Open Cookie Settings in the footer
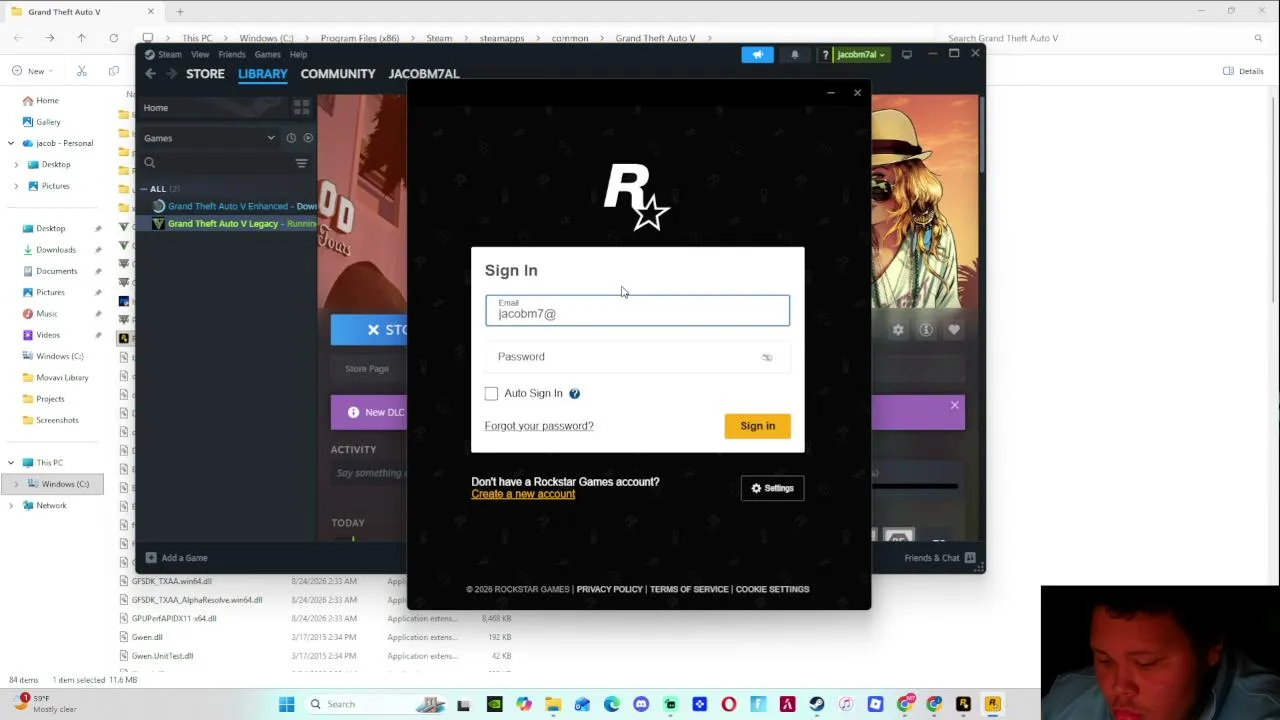 pyautogui.click(x=772, y=589)
